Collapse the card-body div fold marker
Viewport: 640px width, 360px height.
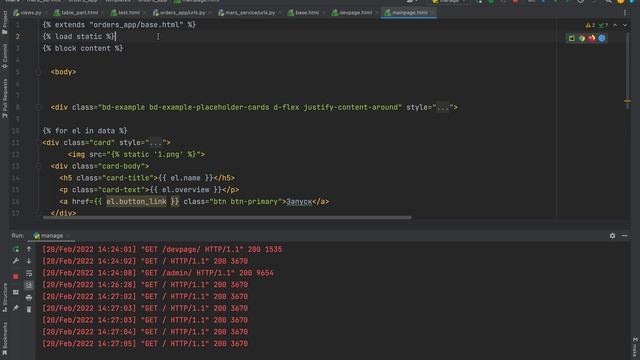point(38,166)
